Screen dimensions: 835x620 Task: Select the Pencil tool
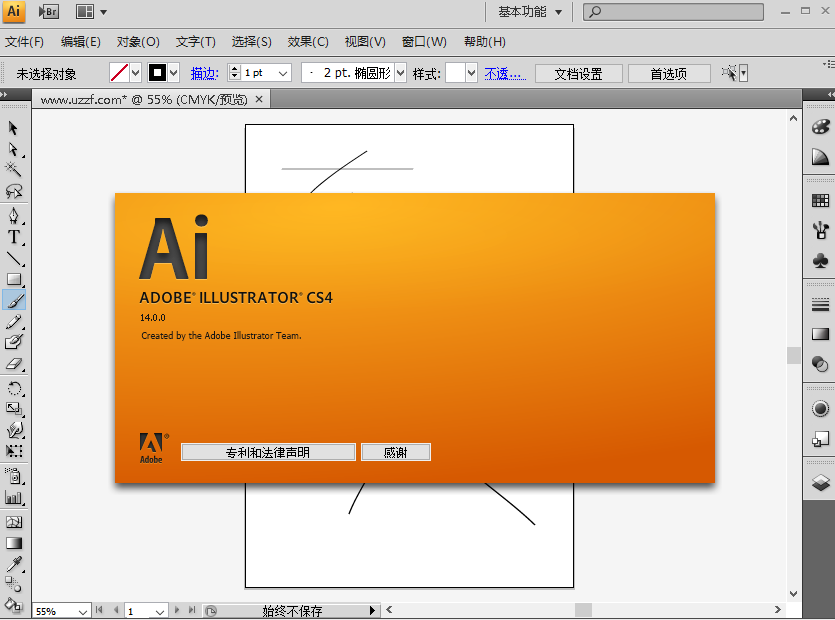pyautogui.click(x=13, y=322)
